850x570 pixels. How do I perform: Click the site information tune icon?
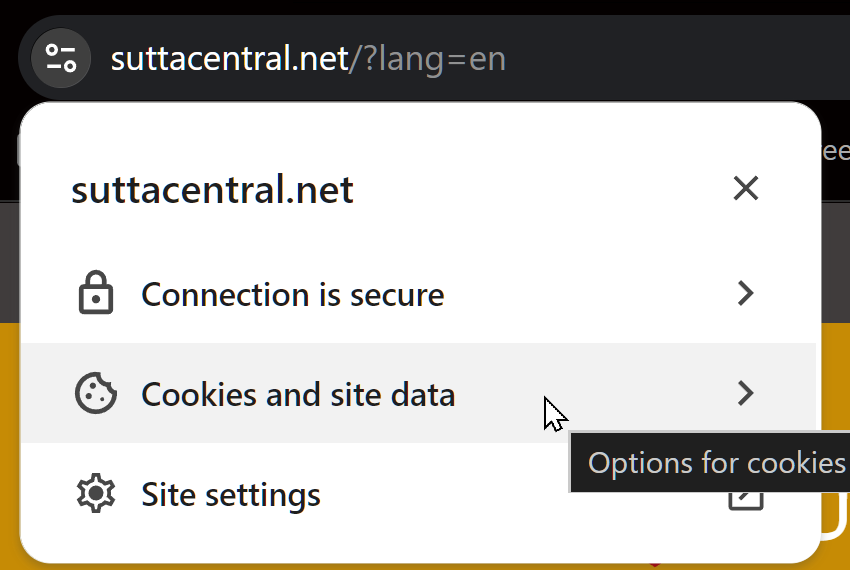[x=61, y=58]
